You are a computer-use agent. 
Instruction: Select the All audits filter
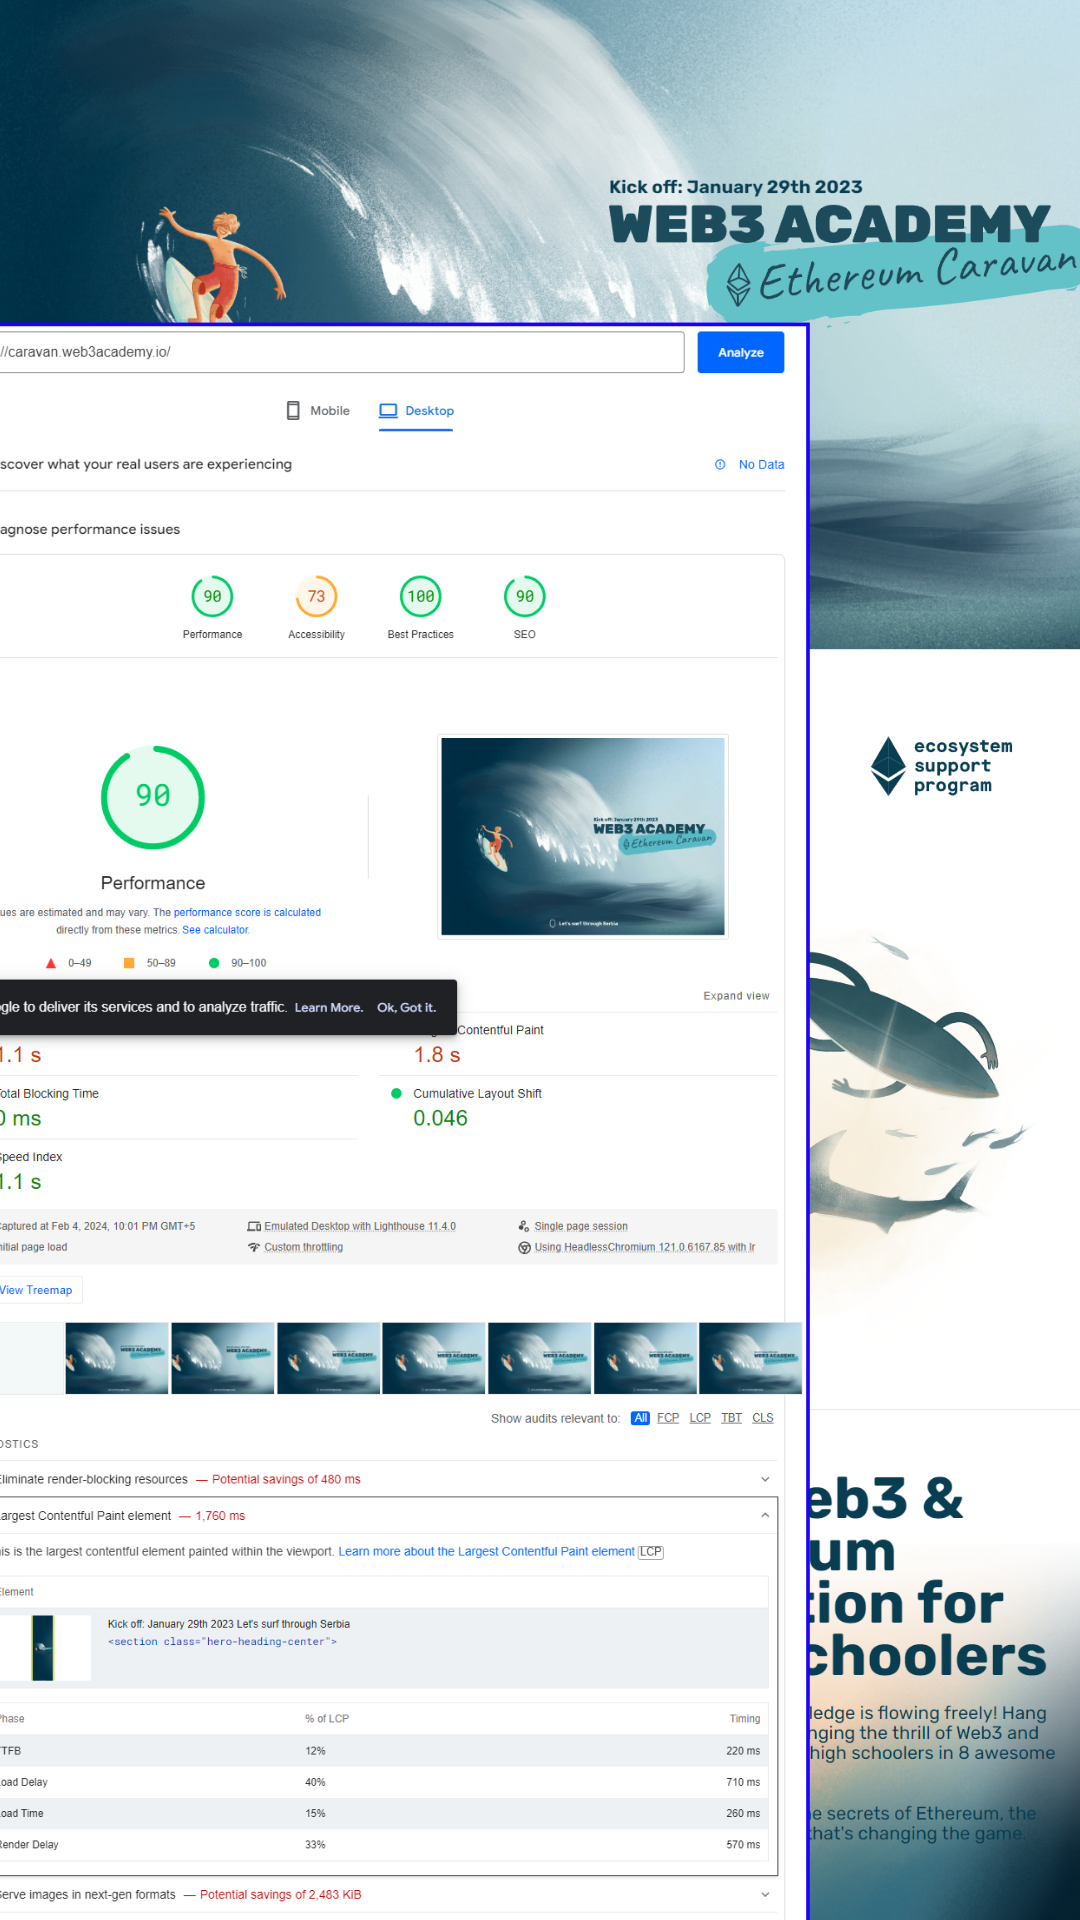coord(640,1418)
